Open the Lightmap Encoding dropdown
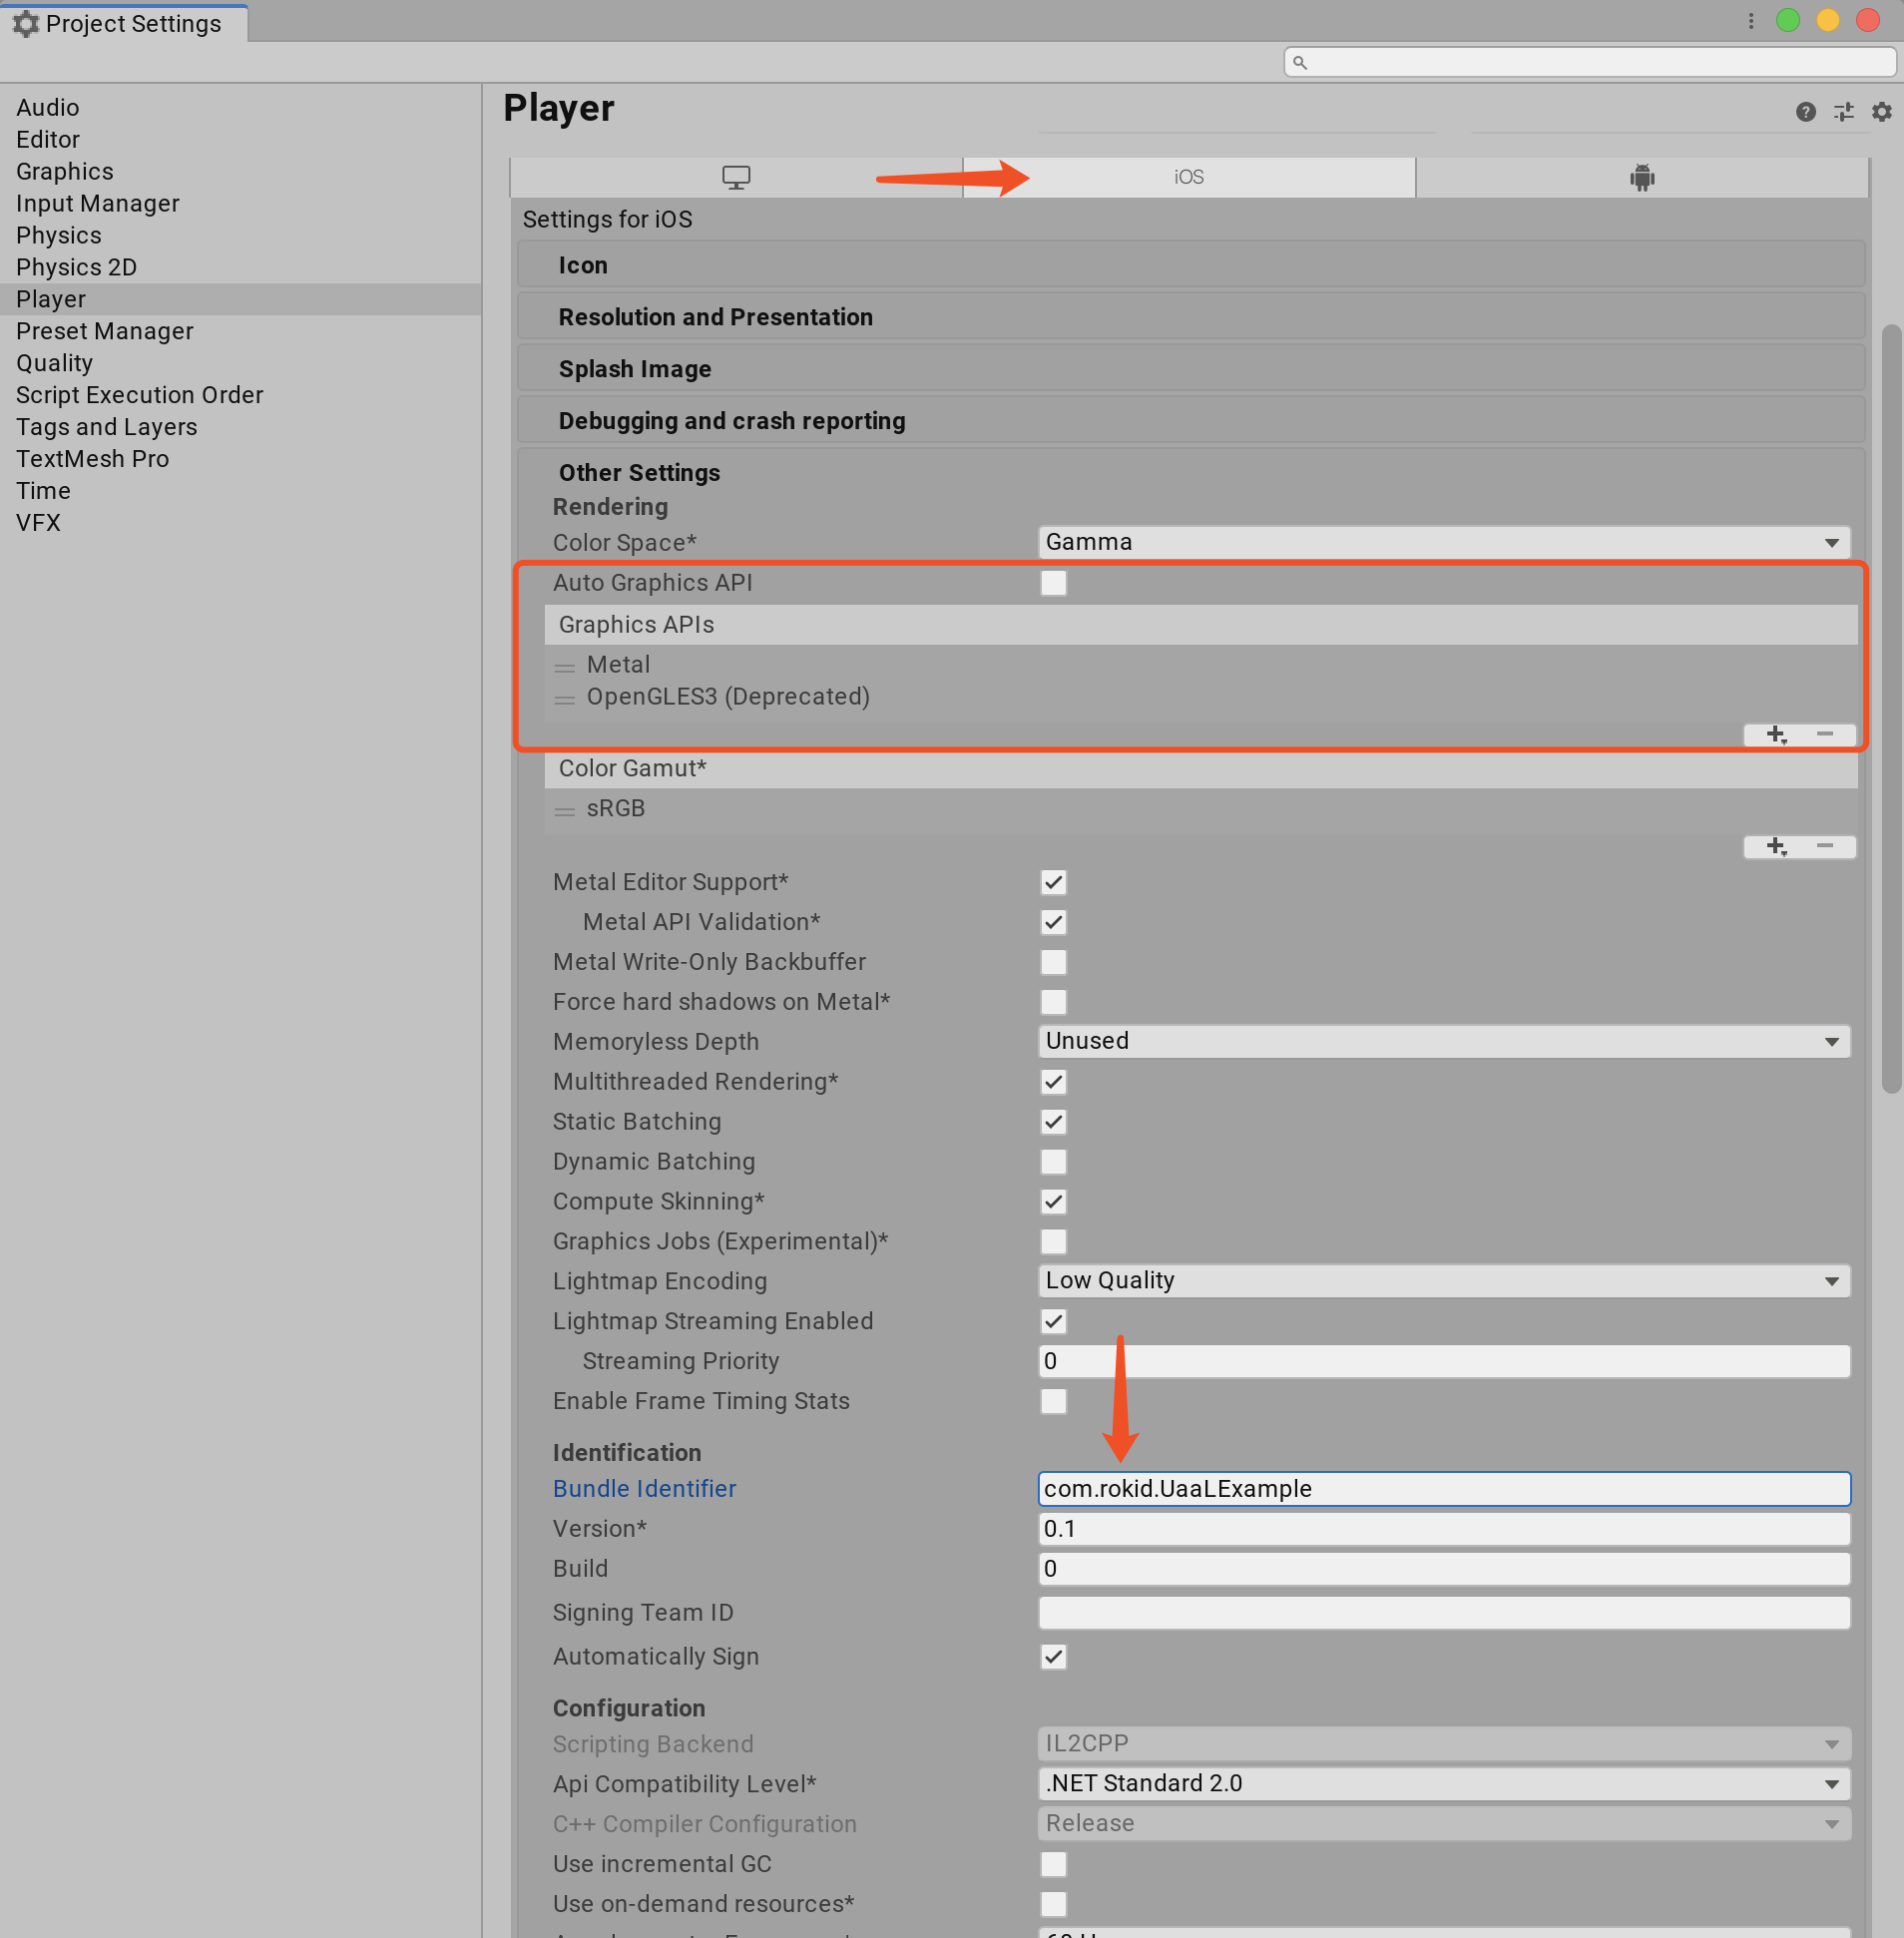 click(1444, 1281)
